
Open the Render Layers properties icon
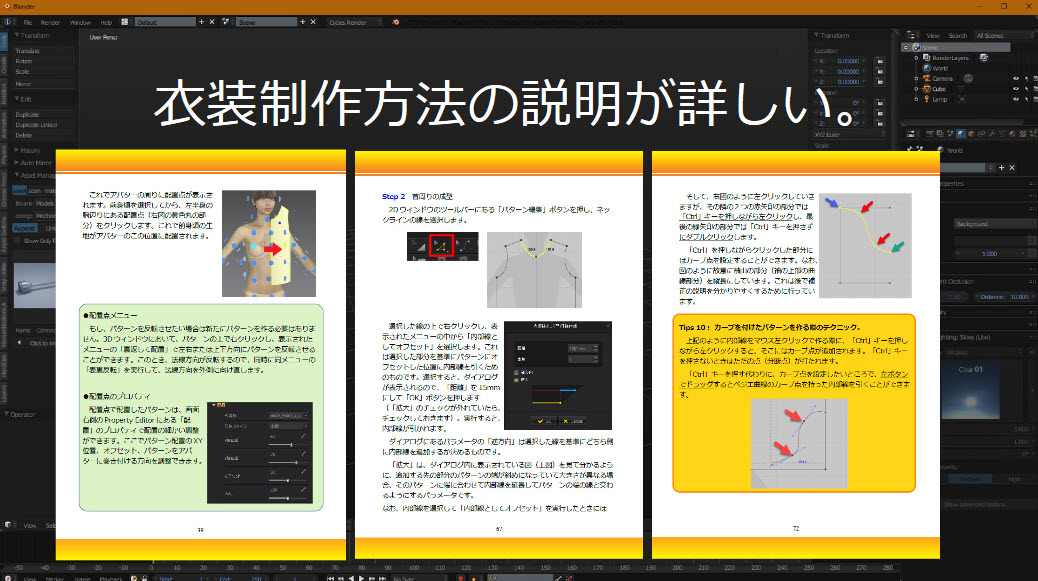[x=941, y=134]
